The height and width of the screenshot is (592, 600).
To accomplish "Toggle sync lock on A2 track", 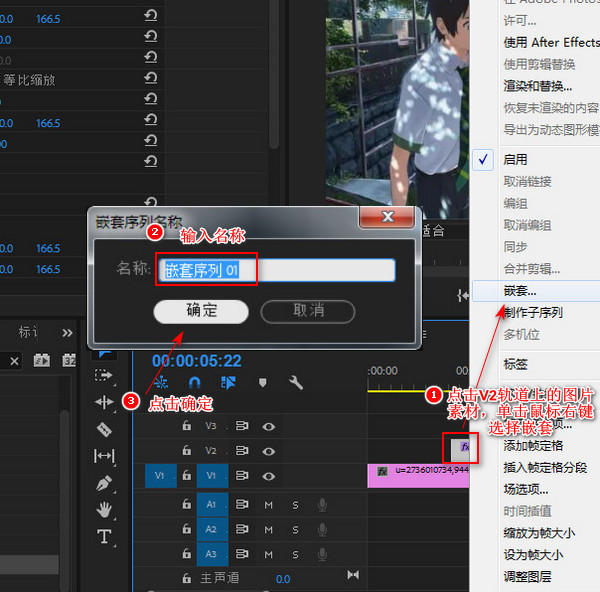I will 242,529.
